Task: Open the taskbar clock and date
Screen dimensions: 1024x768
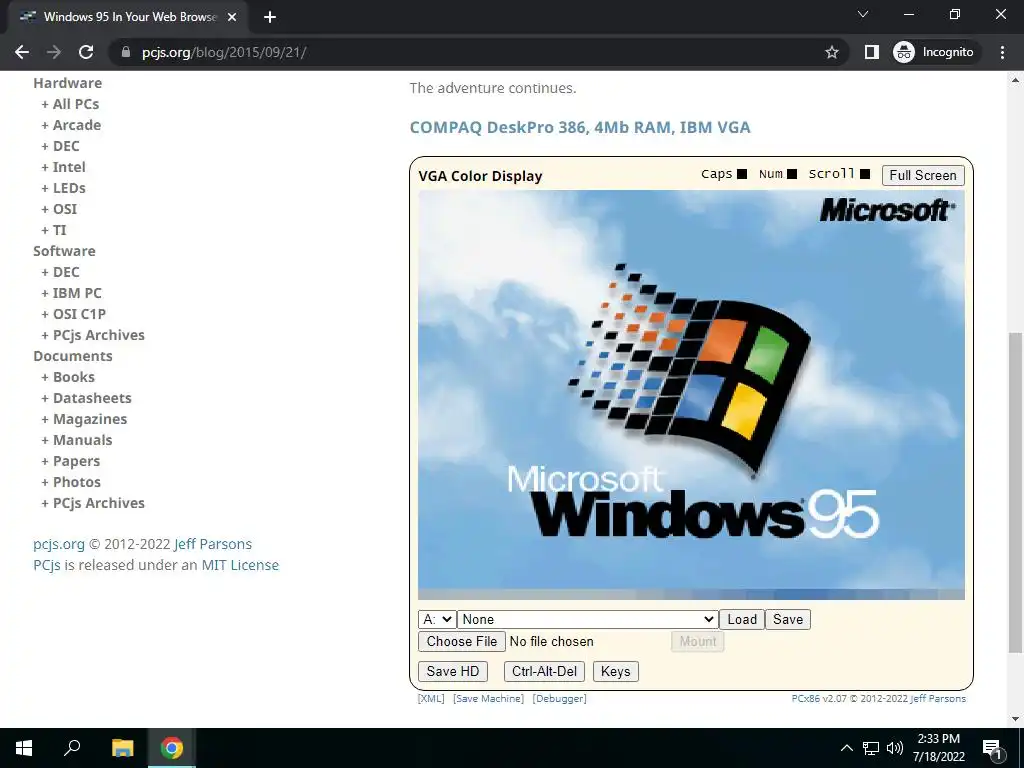Action: pyautogui.click(x=938, y=748)
